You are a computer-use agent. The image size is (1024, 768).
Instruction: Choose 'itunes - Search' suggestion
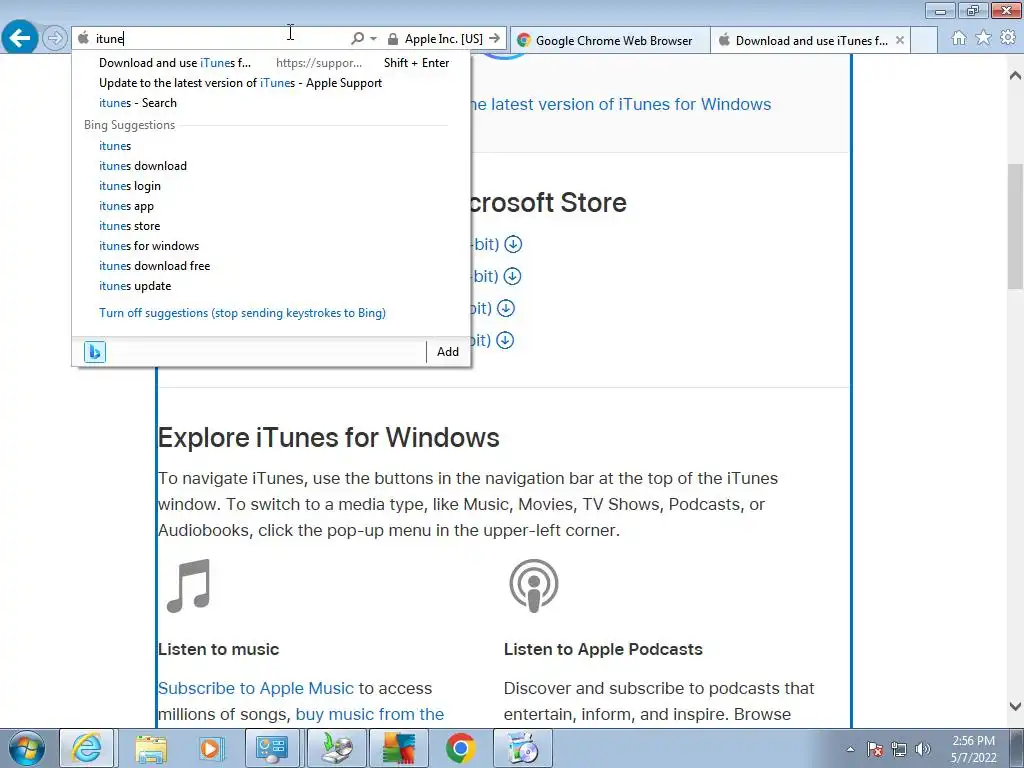coord(270,103)
